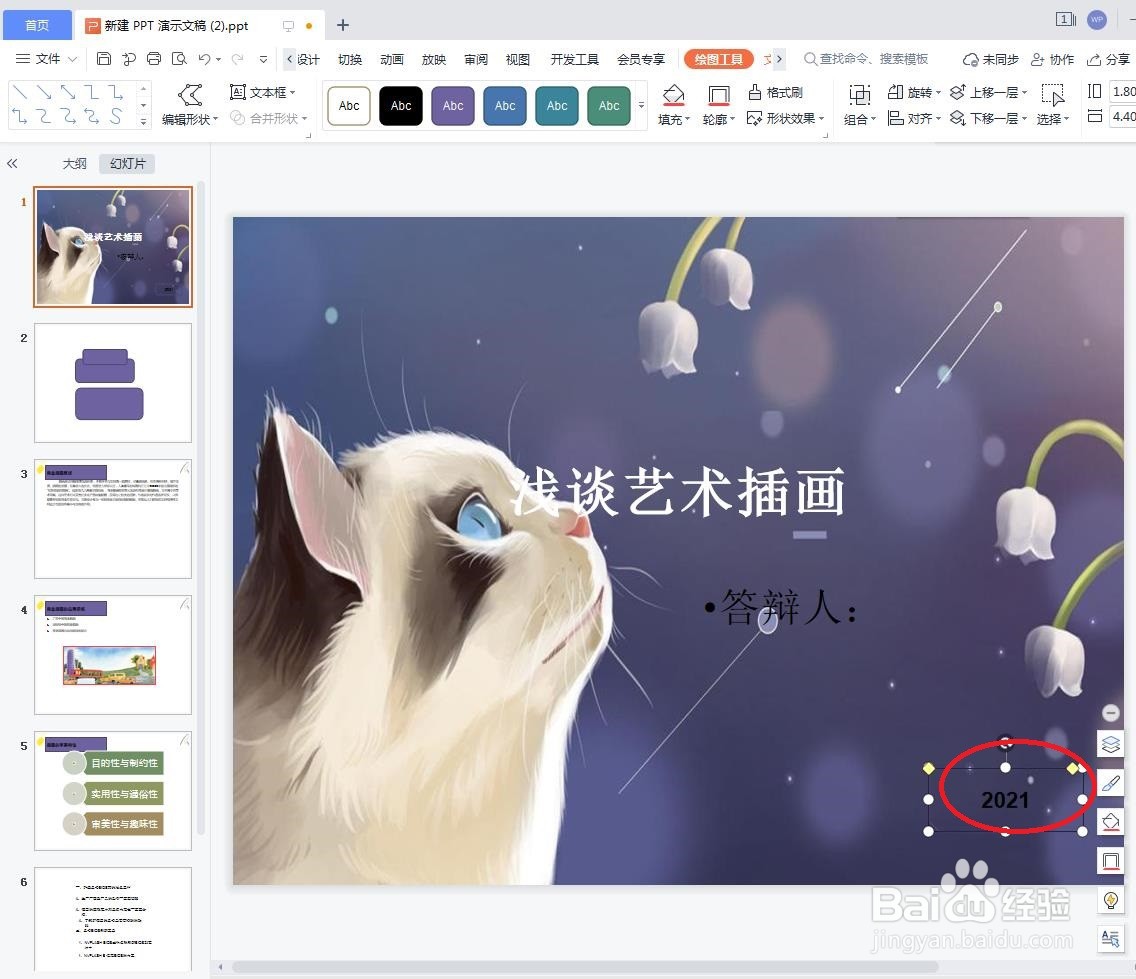
Task: Click the Undo arrow icon
Action: click(204, 59)
